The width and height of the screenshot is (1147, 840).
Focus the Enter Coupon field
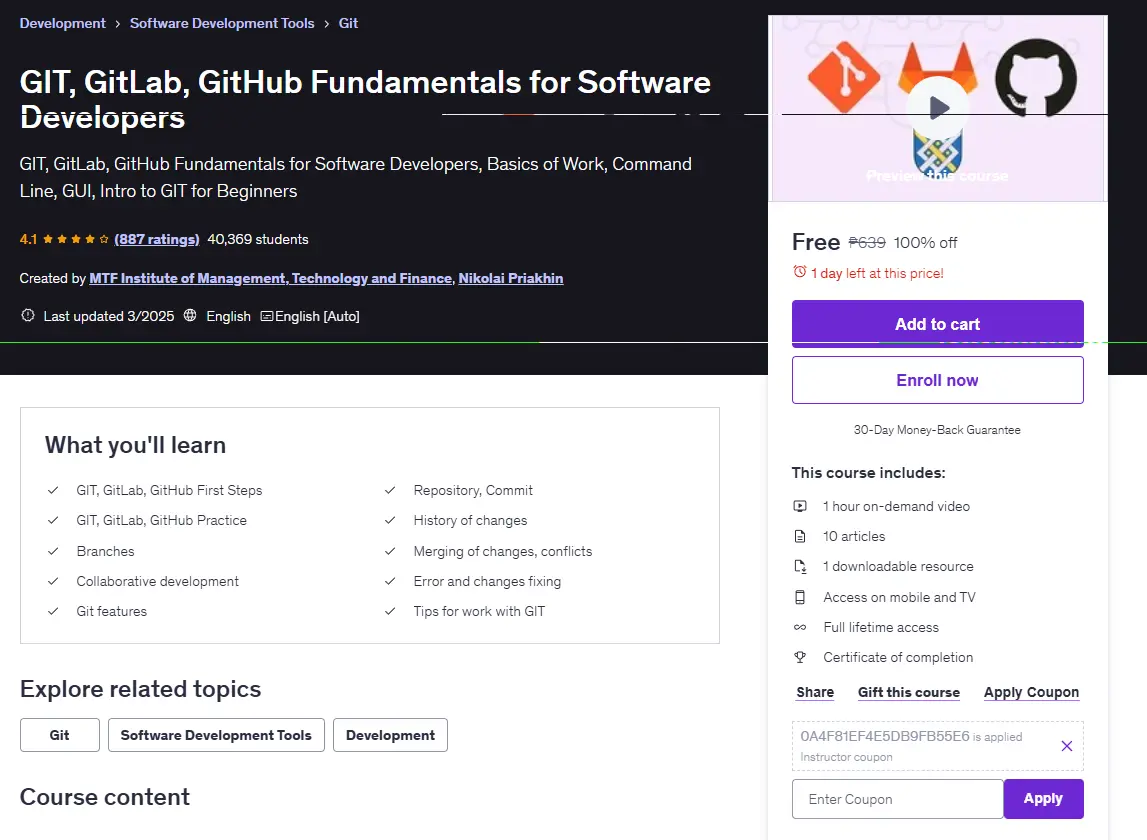tap(898, 799)
